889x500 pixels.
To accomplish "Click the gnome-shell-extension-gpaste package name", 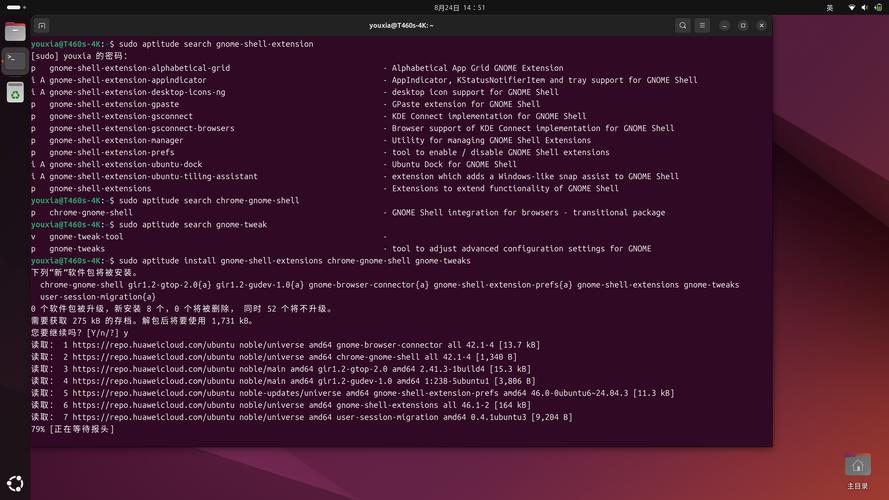I will tap(114, 104).
